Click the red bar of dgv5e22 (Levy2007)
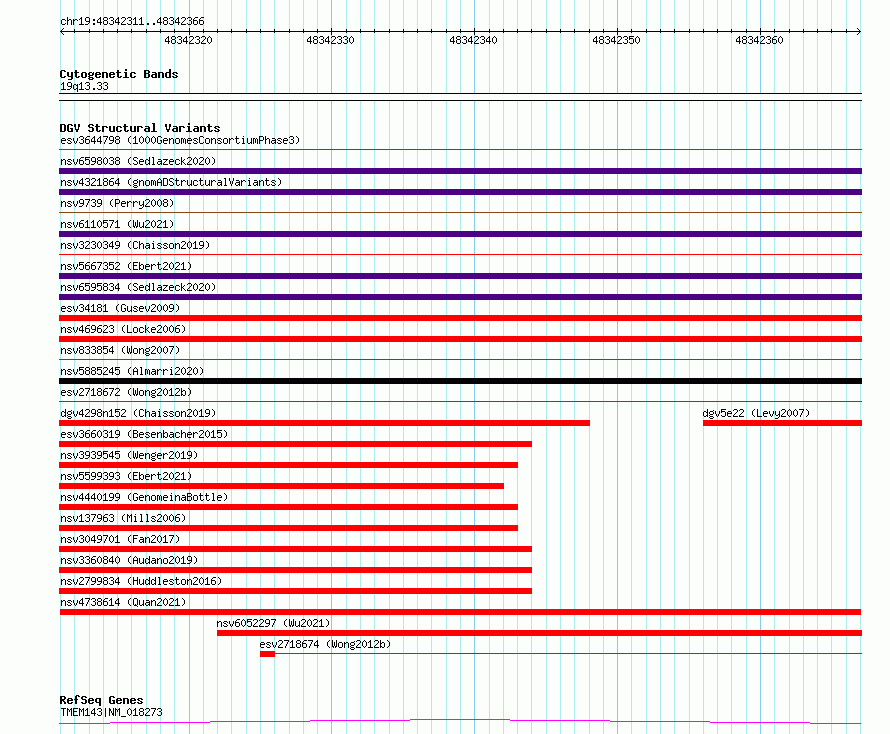This screenshot has height=734, width=890. pyautogui.click(x=782, y=423)
